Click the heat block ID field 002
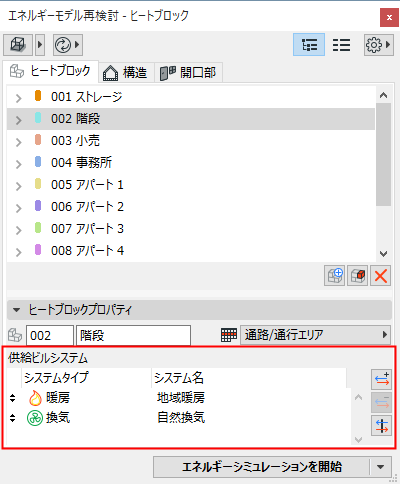The width and height of the screenshot is (400, 484). (x=50, y=335)
